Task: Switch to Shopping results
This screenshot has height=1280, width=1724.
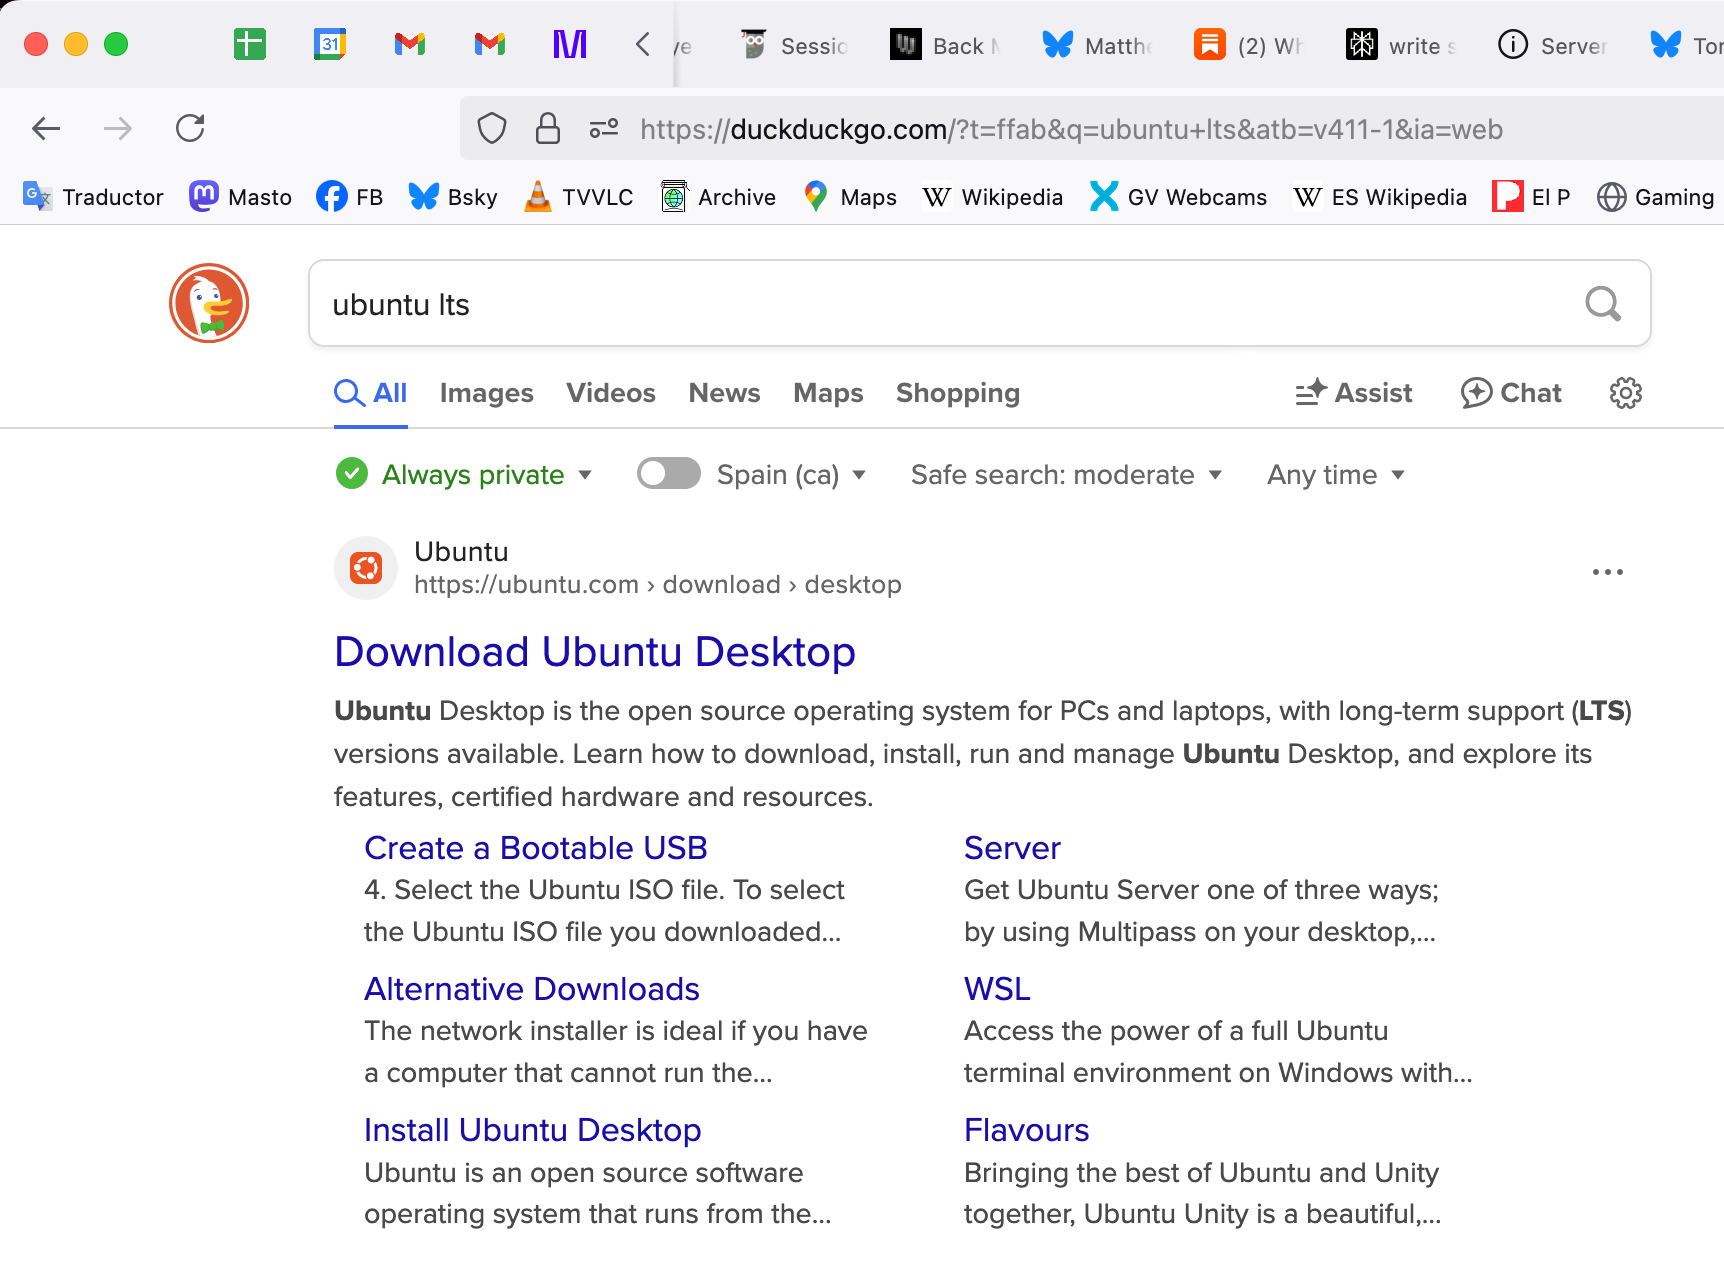Action: click(x=958, y=393)
